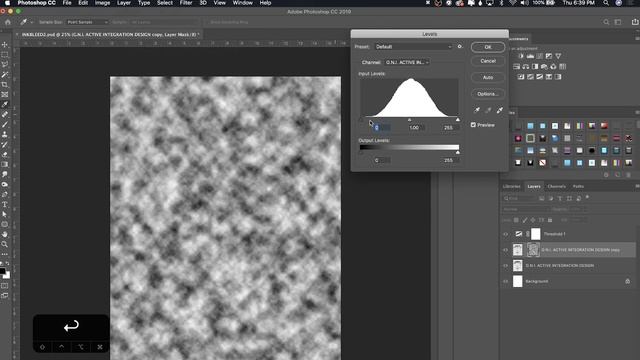Toggle lock transparent pixels in Layers panel
Viewport: 640px width, 360px height.
516,220
